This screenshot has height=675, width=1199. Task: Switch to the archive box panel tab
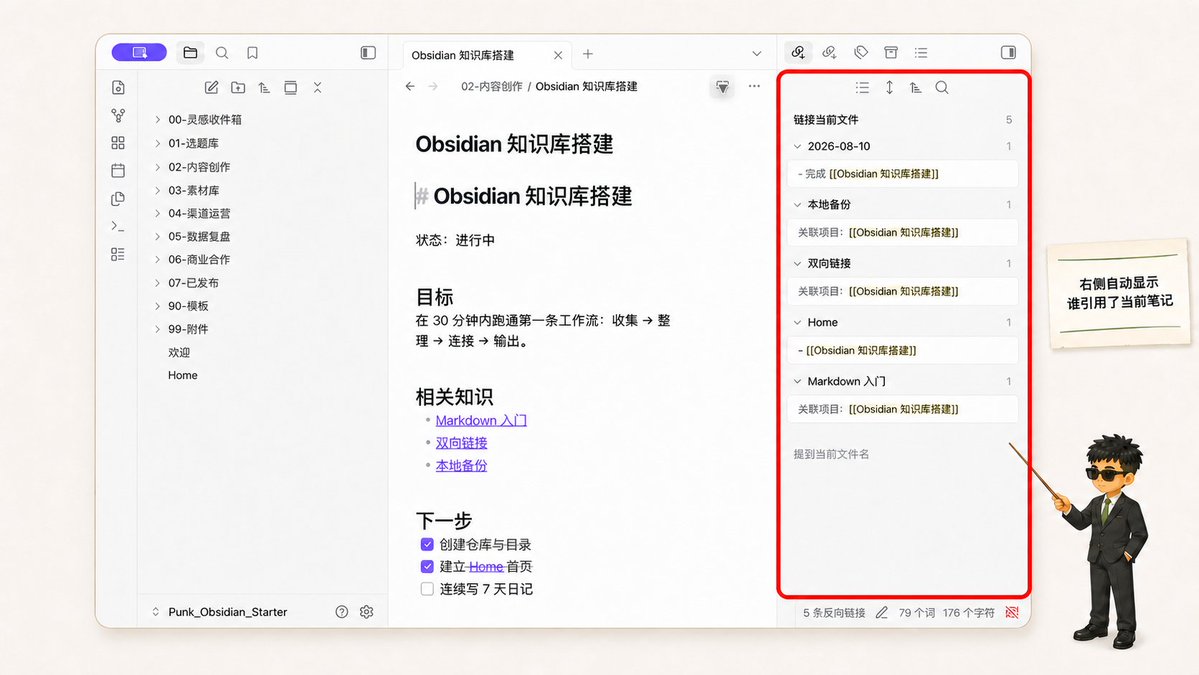[x=891, y=52]
